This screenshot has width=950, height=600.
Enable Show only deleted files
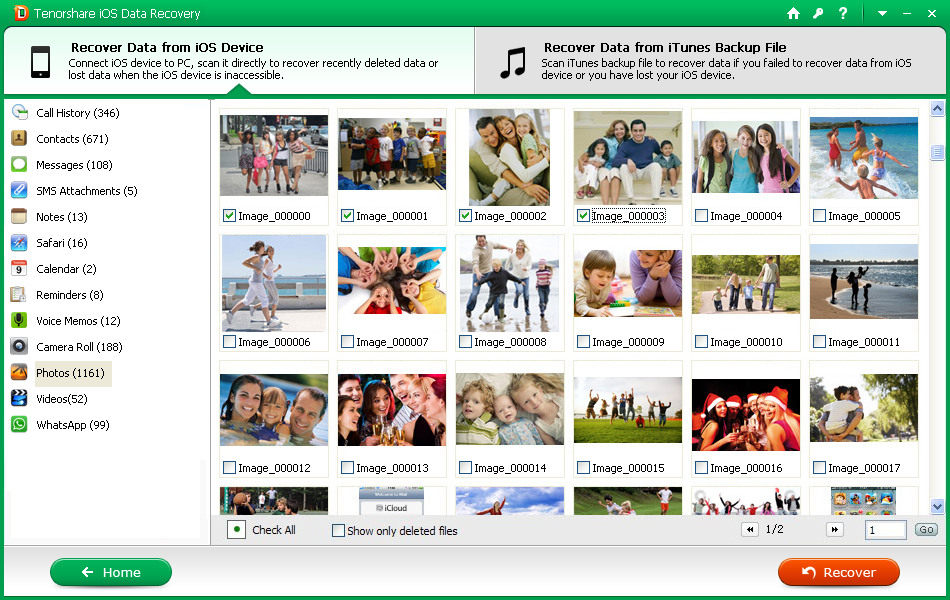[x=338, y=530]
